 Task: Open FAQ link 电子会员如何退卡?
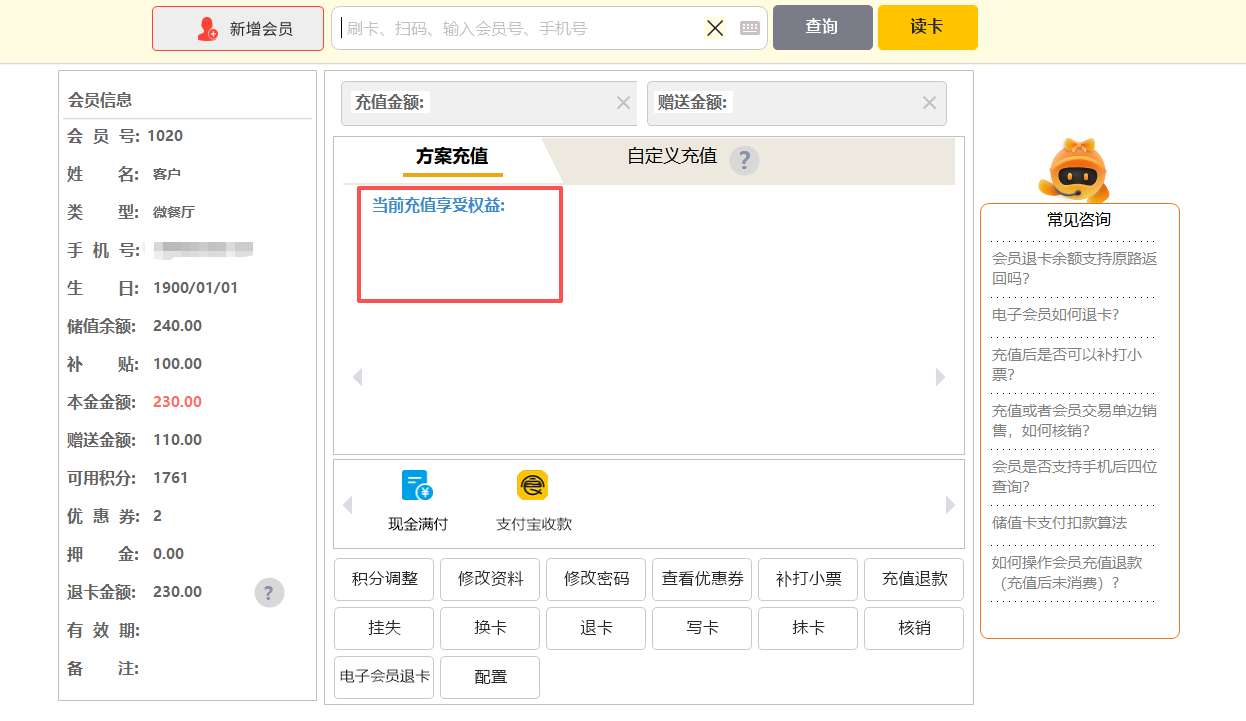pos(1055,314)
